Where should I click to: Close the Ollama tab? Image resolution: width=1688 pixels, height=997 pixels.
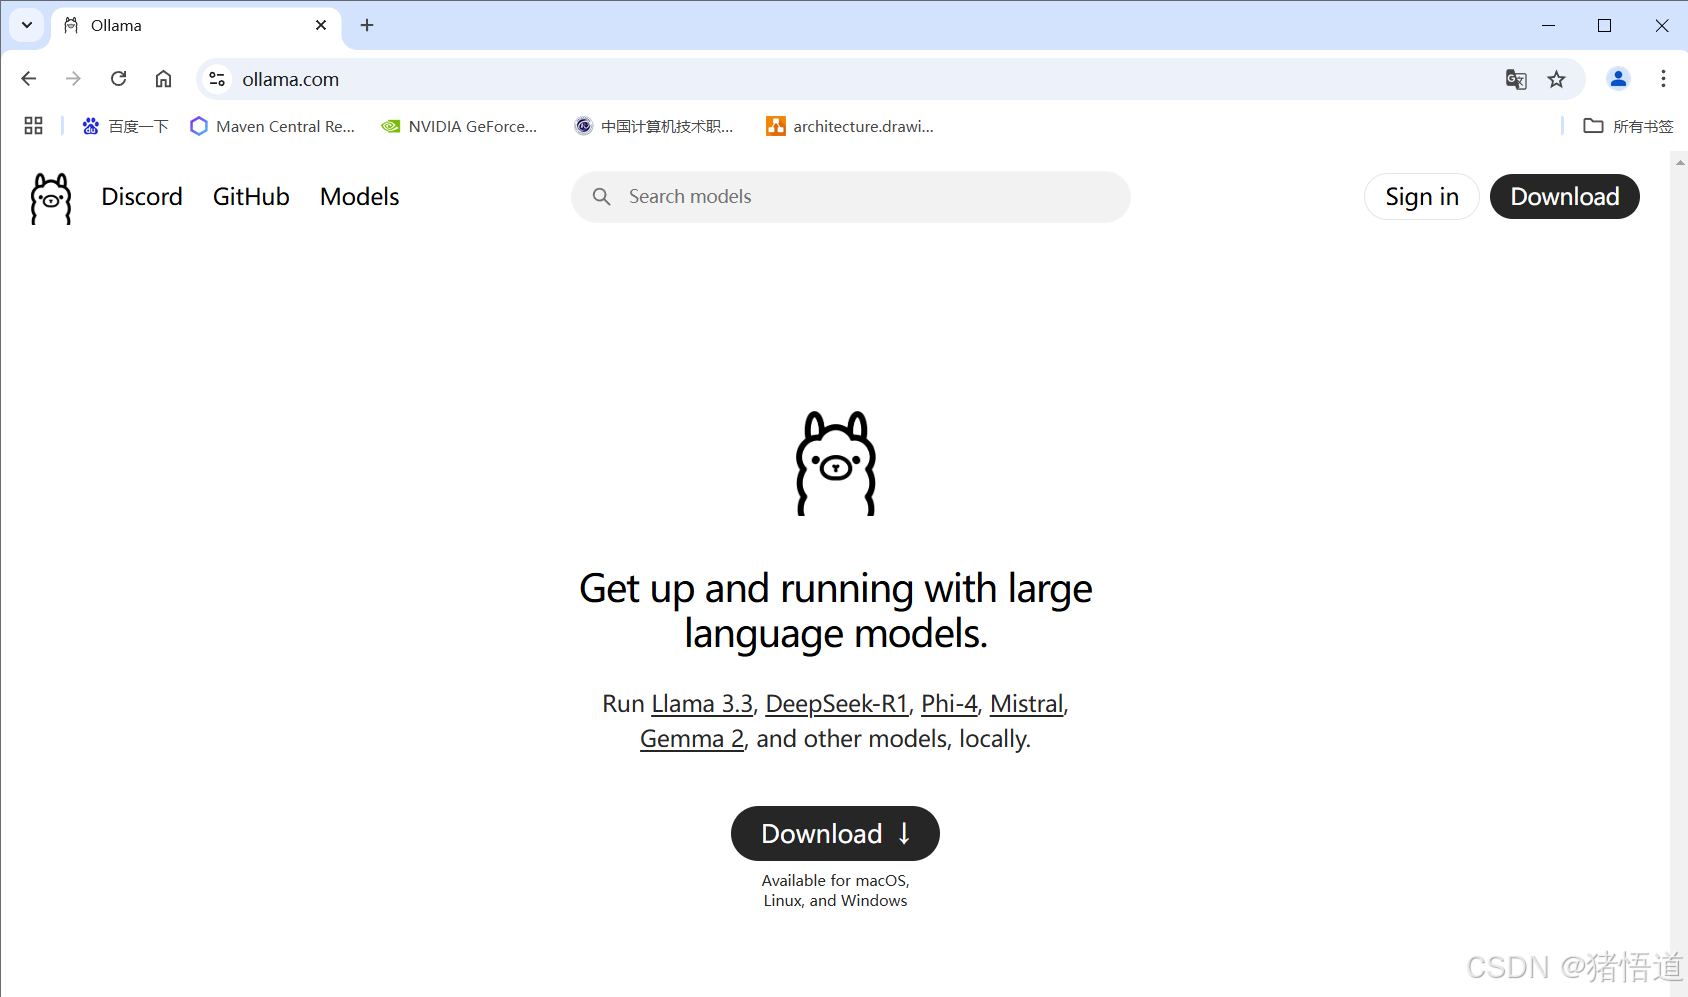[x=321, y=25]
